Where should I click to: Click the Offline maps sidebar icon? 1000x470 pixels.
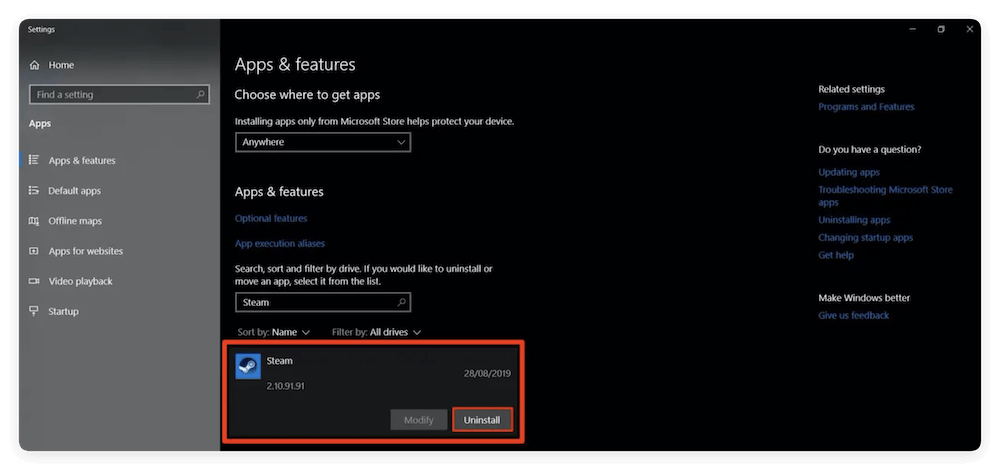click(x=35, y=221)
